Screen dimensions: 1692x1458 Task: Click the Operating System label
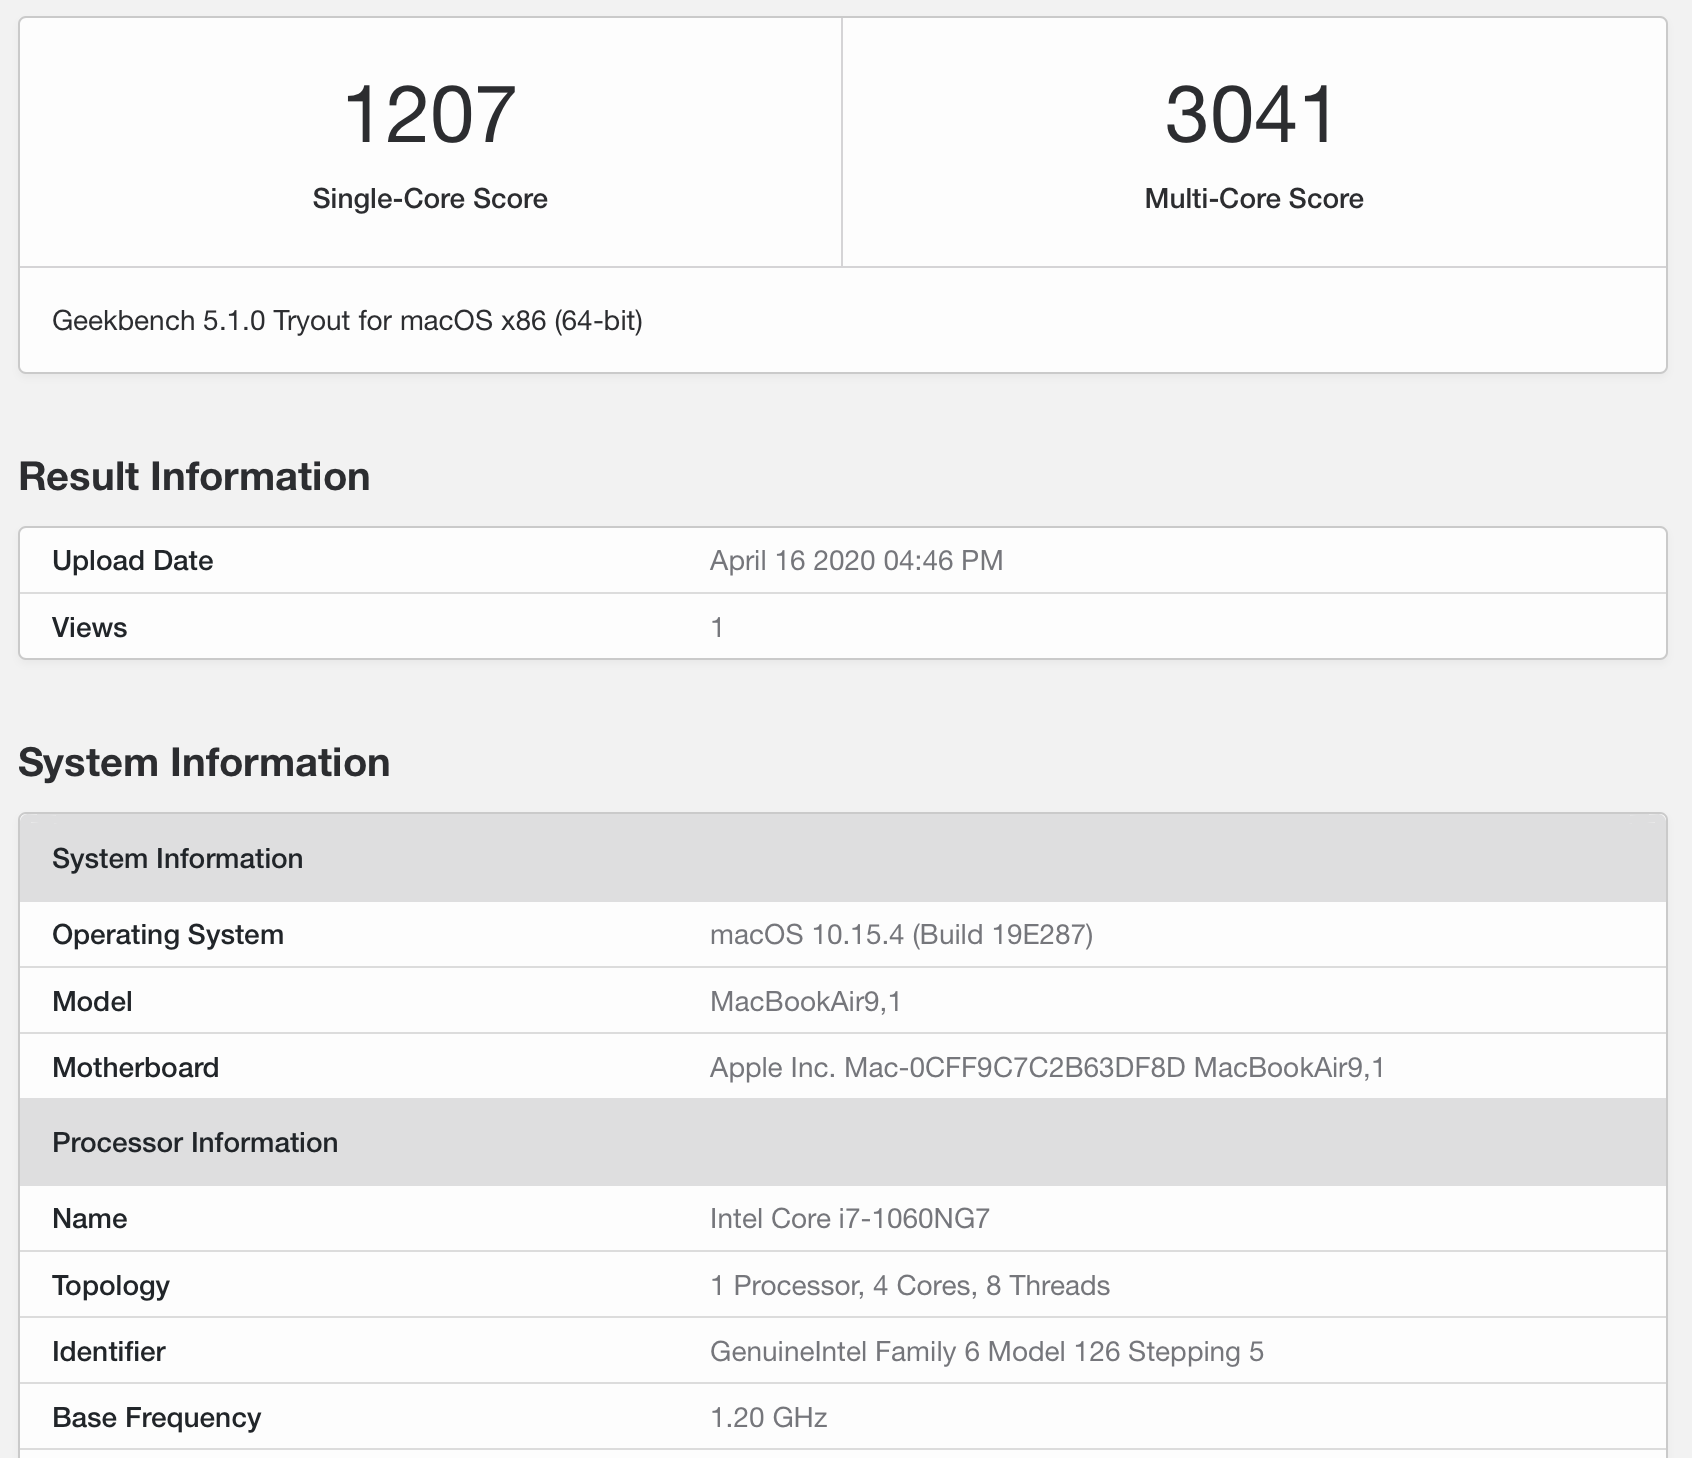click(x=168, y=935)
